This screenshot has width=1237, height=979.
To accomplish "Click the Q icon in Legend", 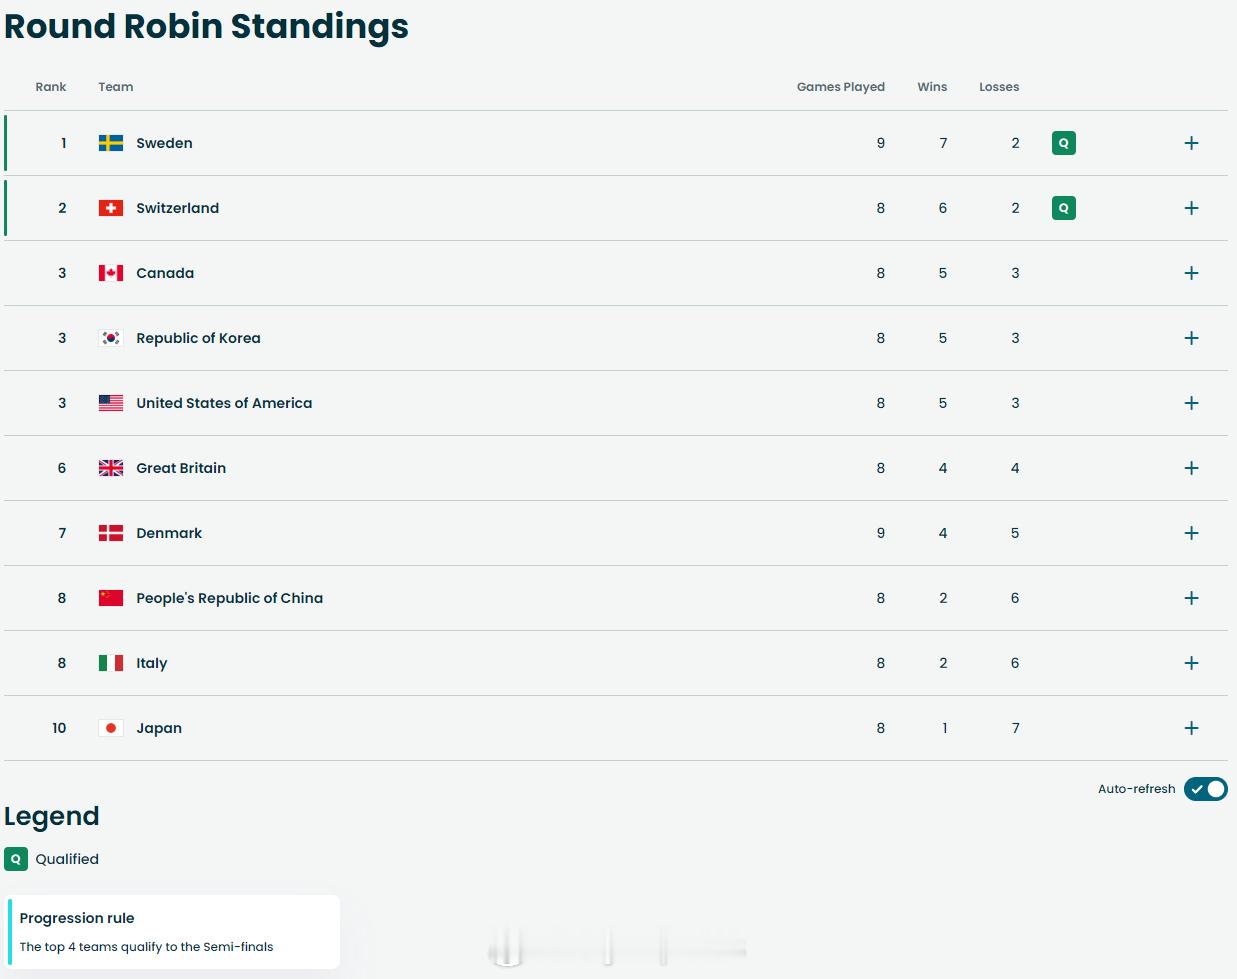I will coord(16,859).
